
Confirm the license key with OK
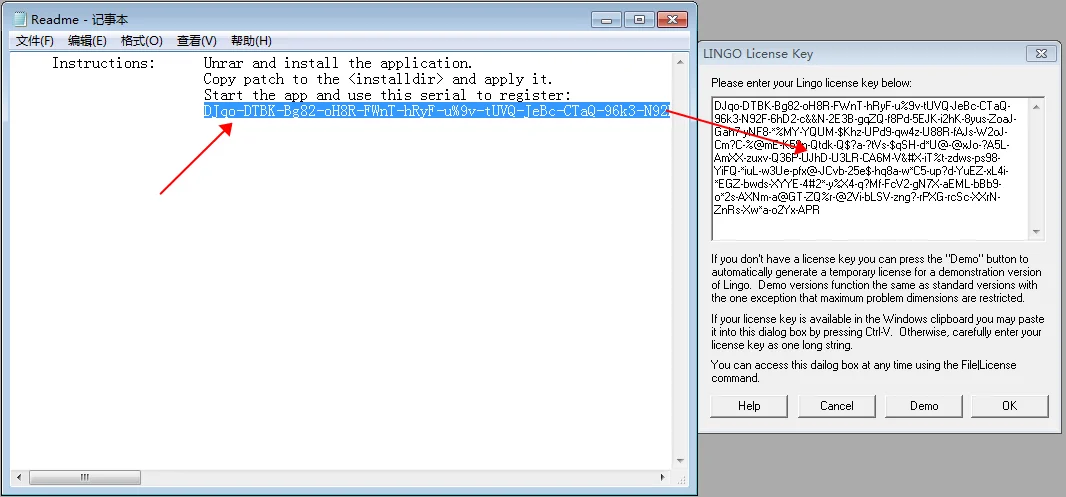tap(1008, 406)
